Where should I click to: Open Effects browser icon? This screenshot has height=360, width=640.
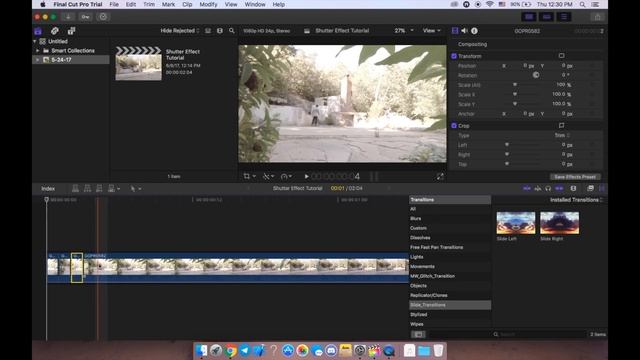[x=590, y=188]
